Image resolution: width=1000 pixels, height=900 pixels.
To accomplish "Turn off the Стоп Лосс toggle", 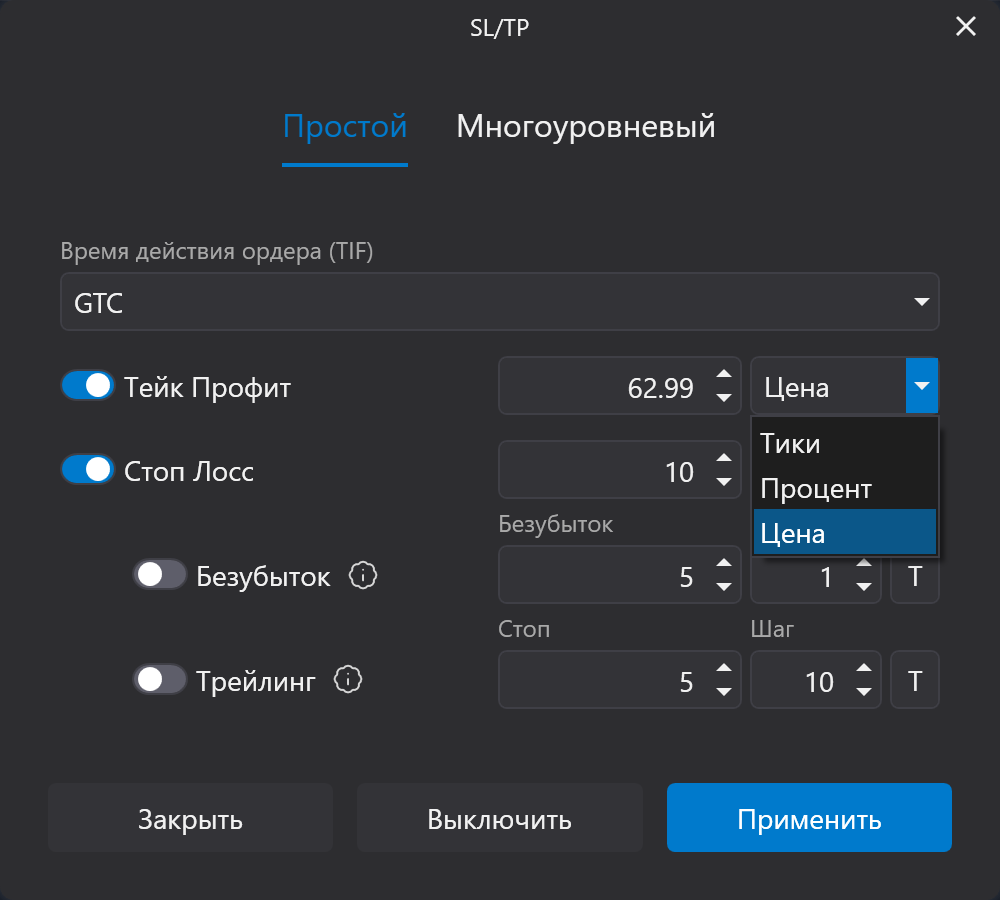I will [88, 470].
